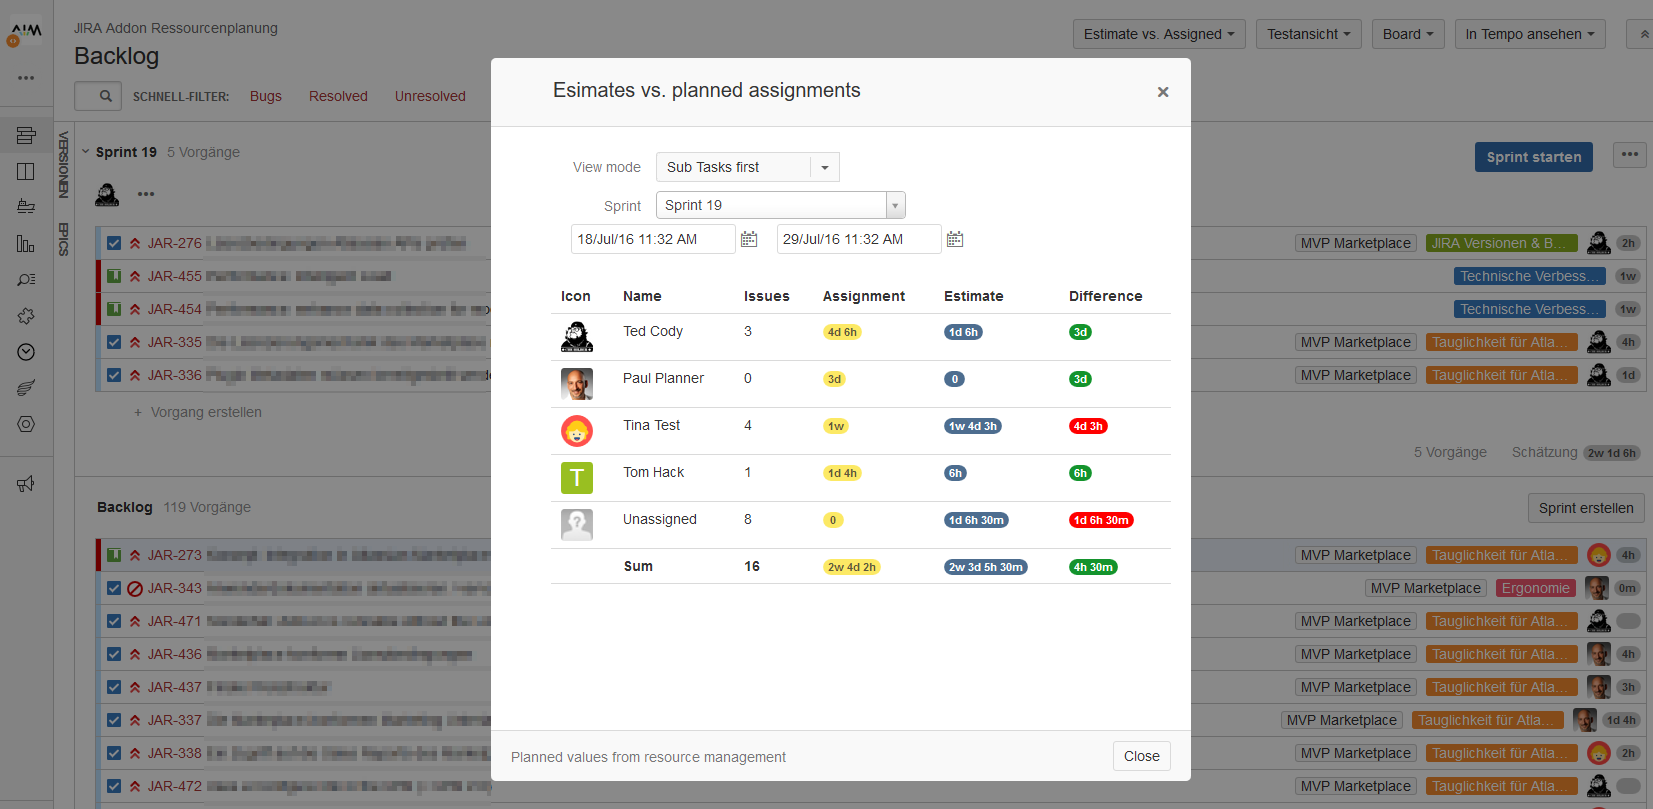Click the Unassigned placeholder avatar

point(577,525)
